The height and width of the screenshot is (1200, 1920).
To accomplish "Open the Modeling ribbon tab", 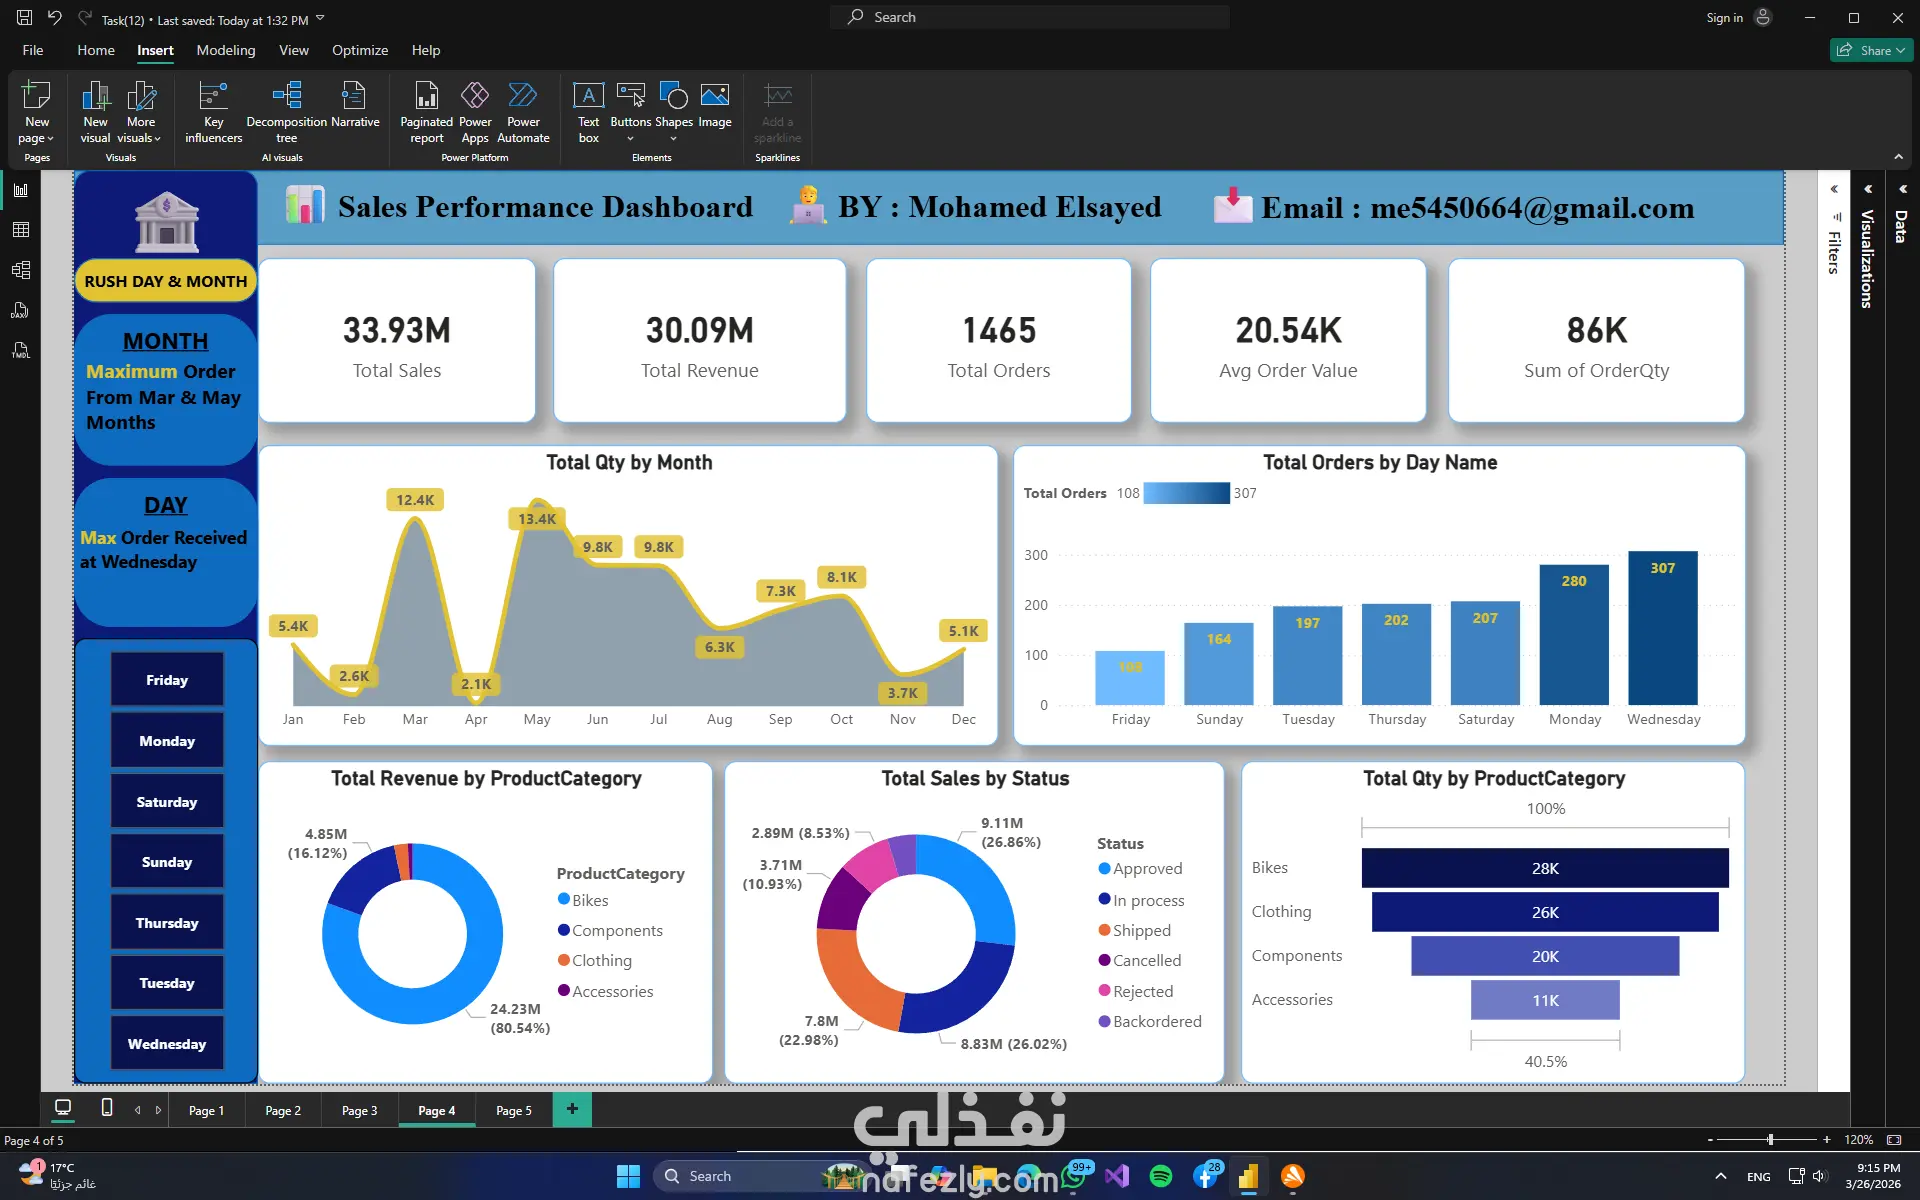I will point(225,50).
